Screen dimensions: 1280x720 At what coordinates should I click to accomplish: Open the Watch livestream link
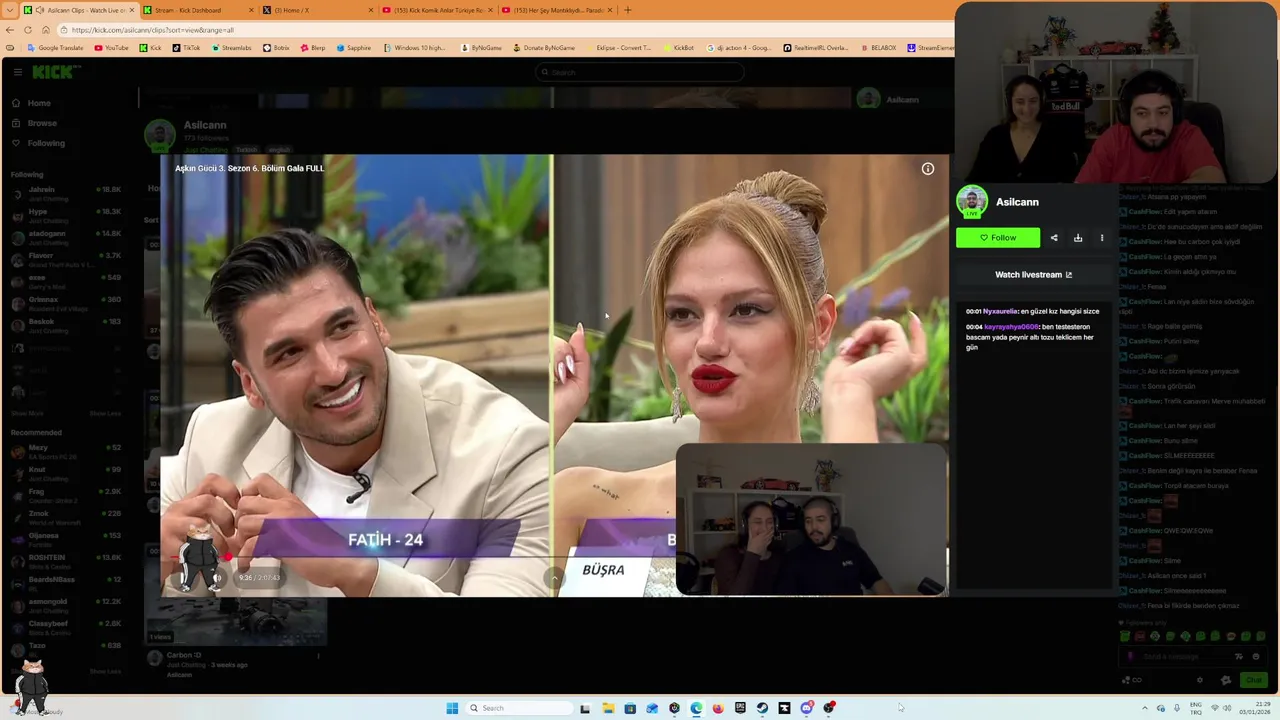(x=1033, y=275)
